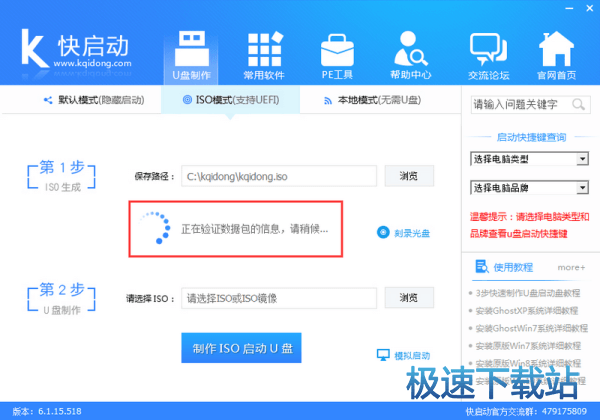Open 安装原版Win7系统详细教程
The width and height of the screenshot is (600, 420).
click(528, 346)
